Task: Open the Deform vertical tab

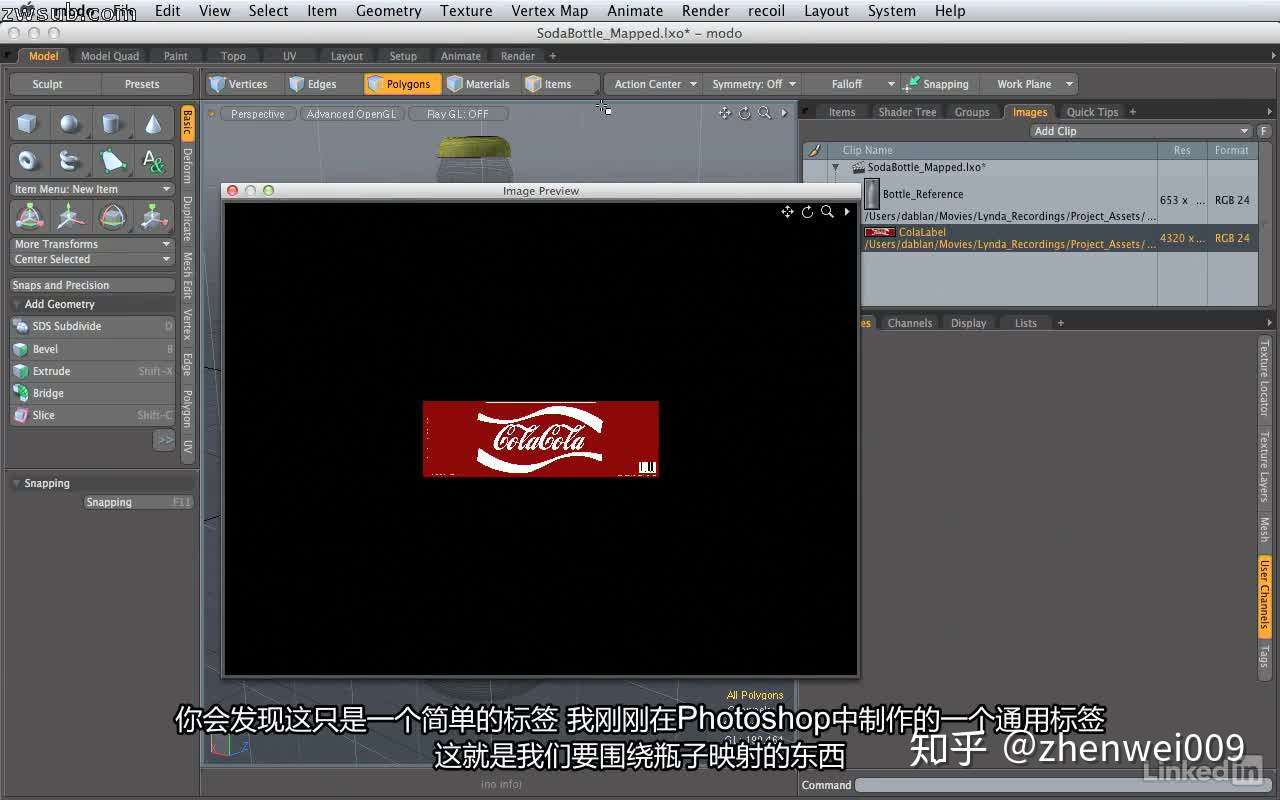Action: (187, 165)
